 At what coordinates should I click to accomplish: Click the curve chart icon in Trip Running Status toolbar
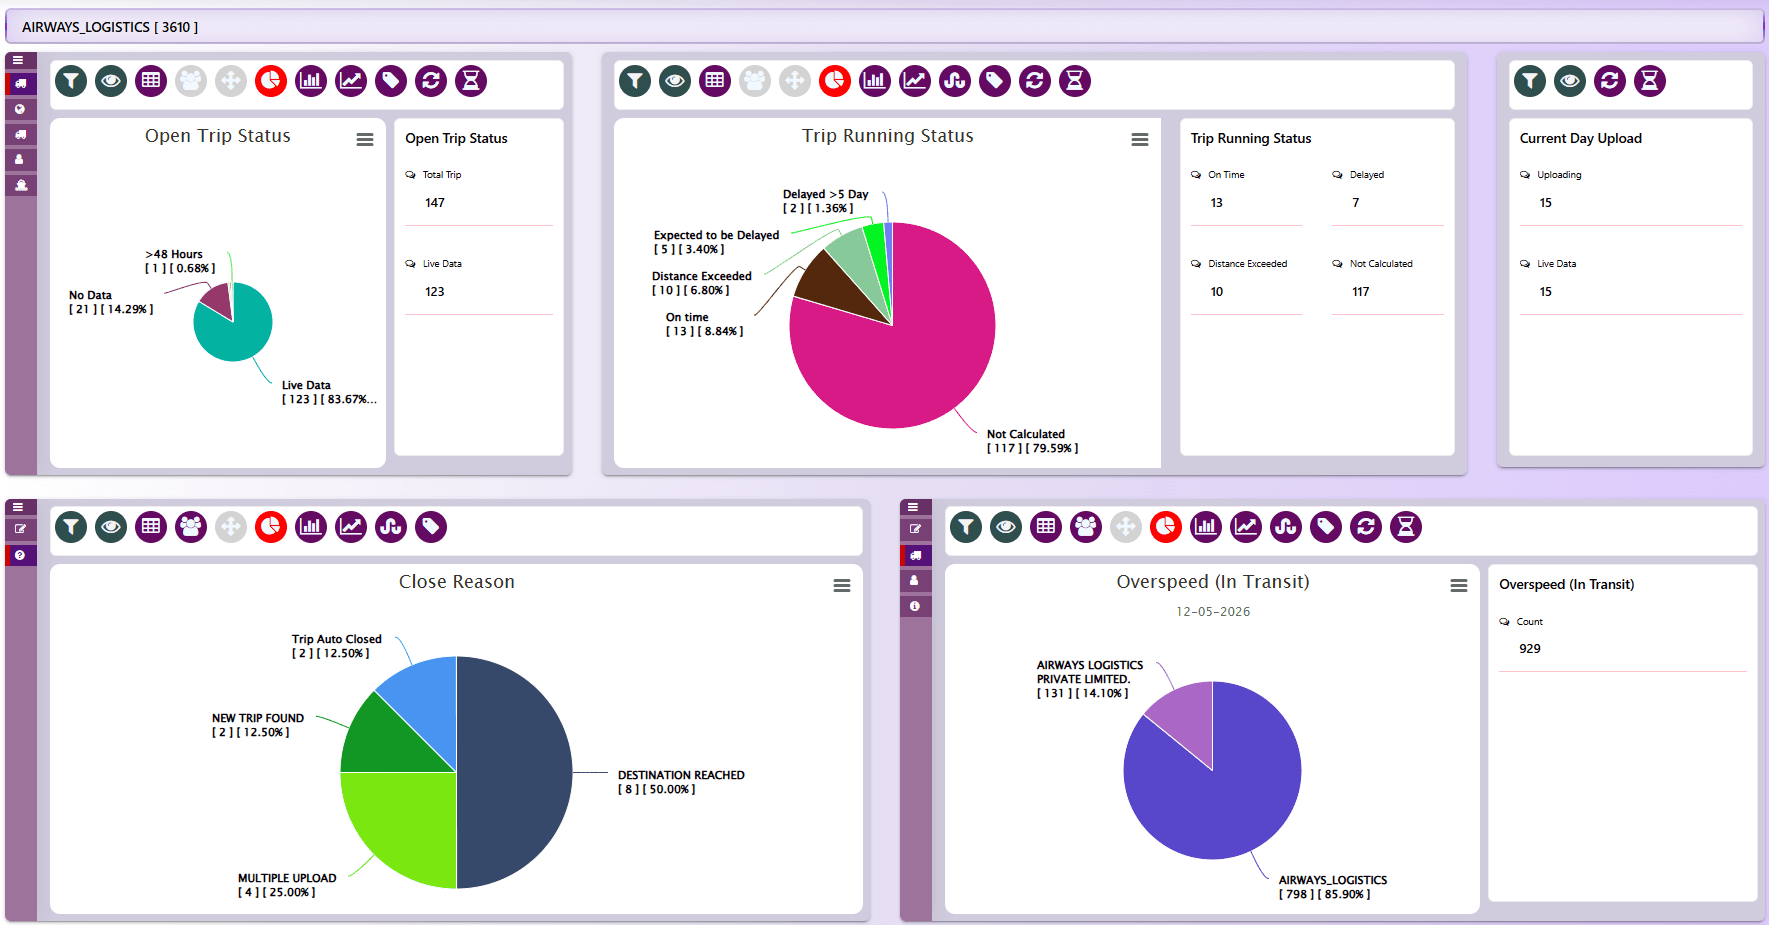coord(955,81)
